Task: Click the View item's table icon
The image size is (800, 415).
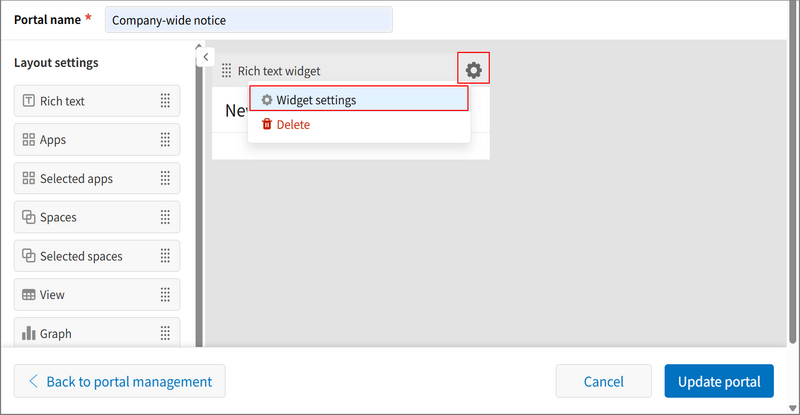Action: 28,295
